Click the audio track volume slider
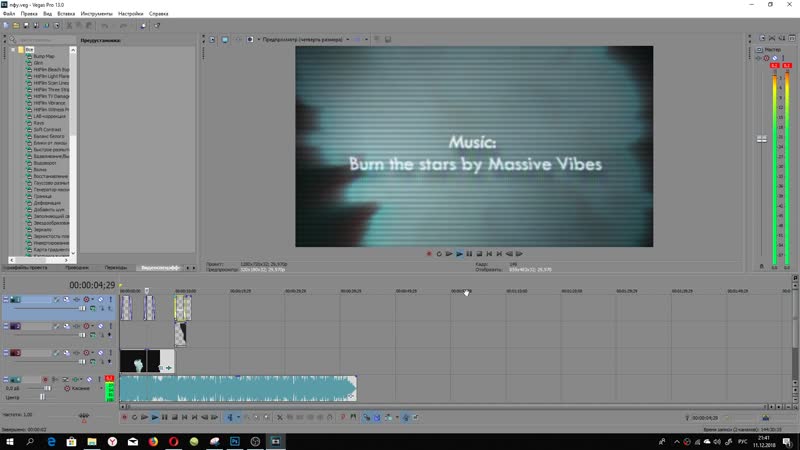Image resolution: width=800 pixels, height=450 pixels. click(47, 388)
